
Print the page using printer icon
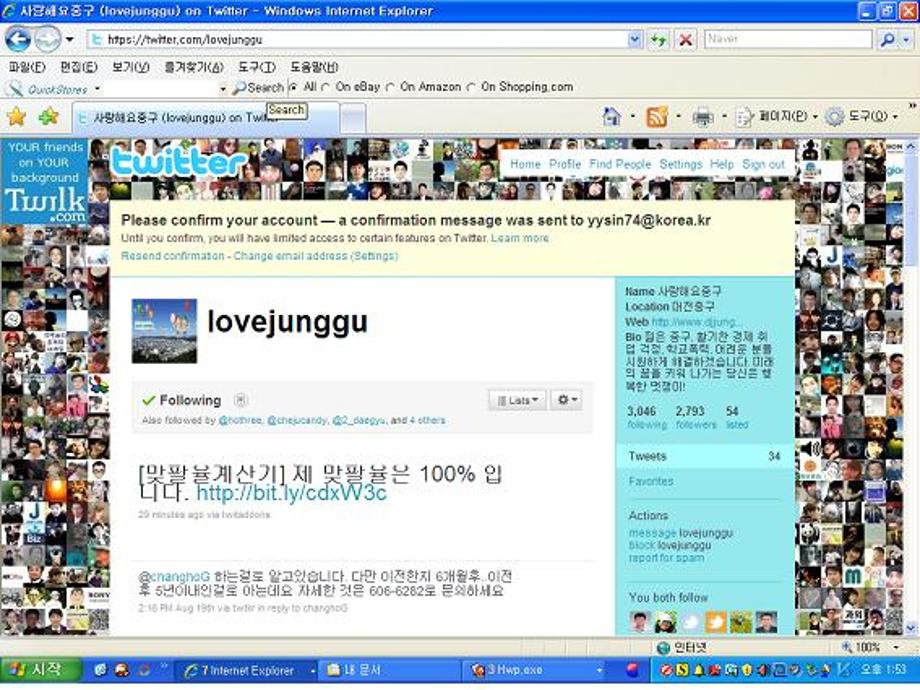click(702, 117)
